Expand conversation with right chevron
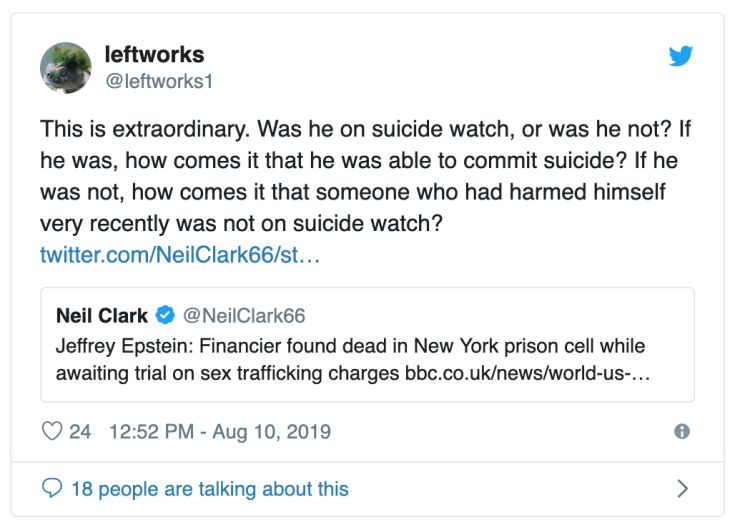Image resolution: width=735 pixels, height=525 pixels. coord(682,489)
